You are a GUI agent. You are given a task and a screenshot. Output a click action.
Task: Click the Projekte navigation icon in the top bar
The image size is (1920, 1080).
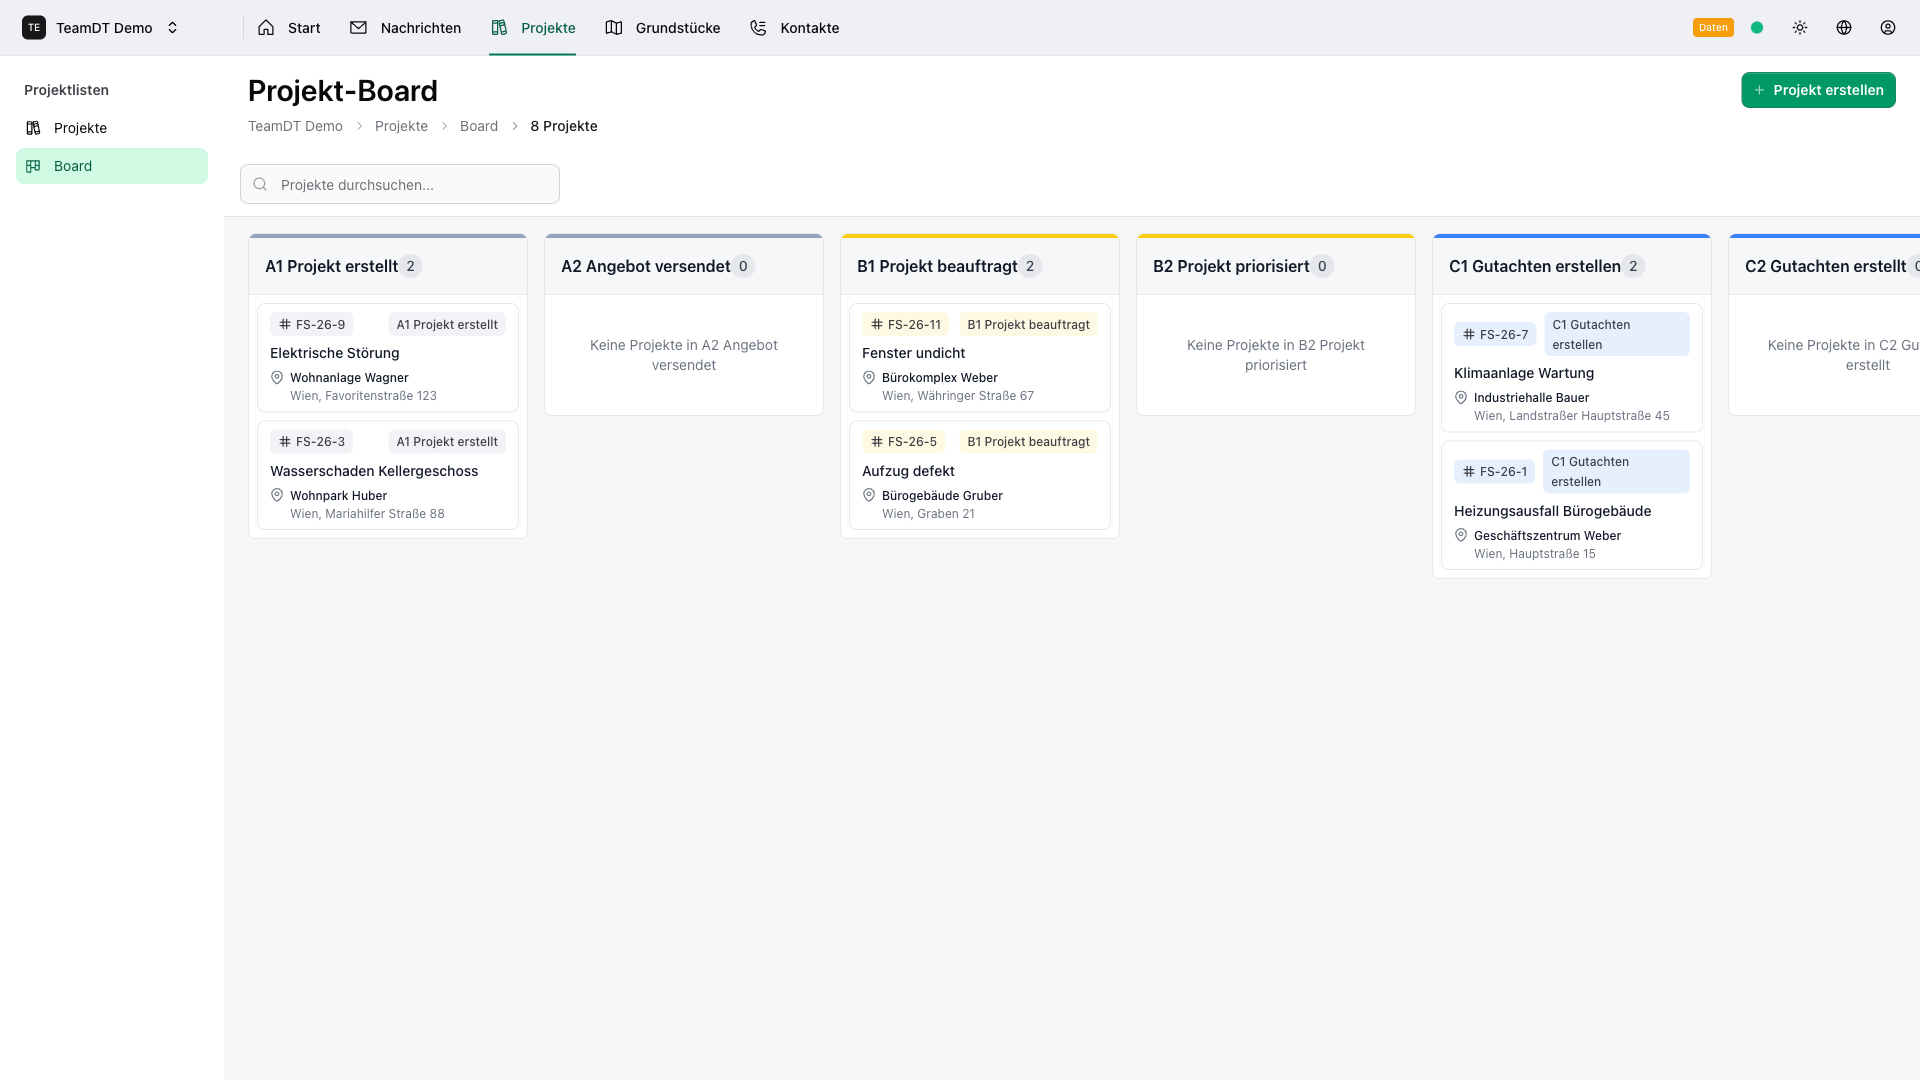500,27
